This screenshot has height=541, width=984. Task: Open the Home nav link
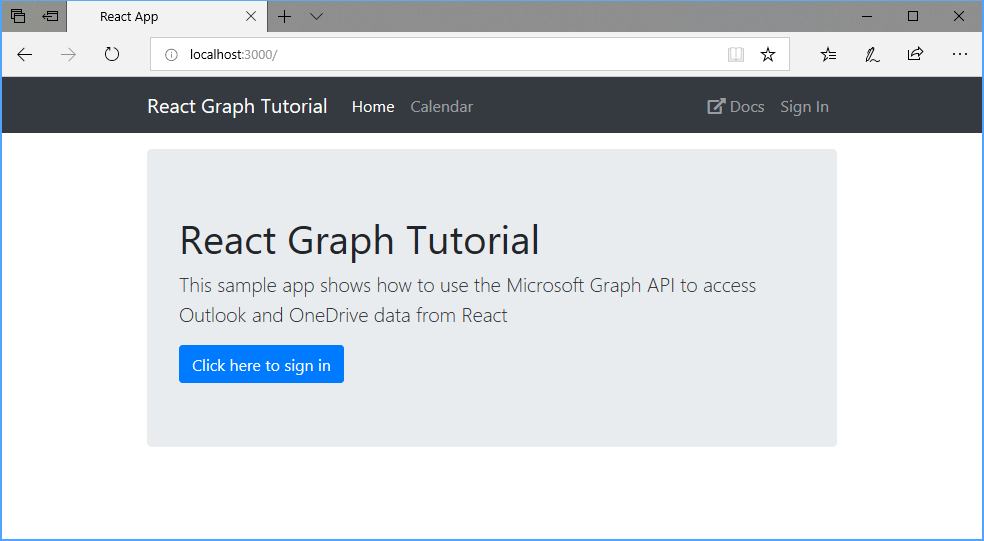[373, 107]
